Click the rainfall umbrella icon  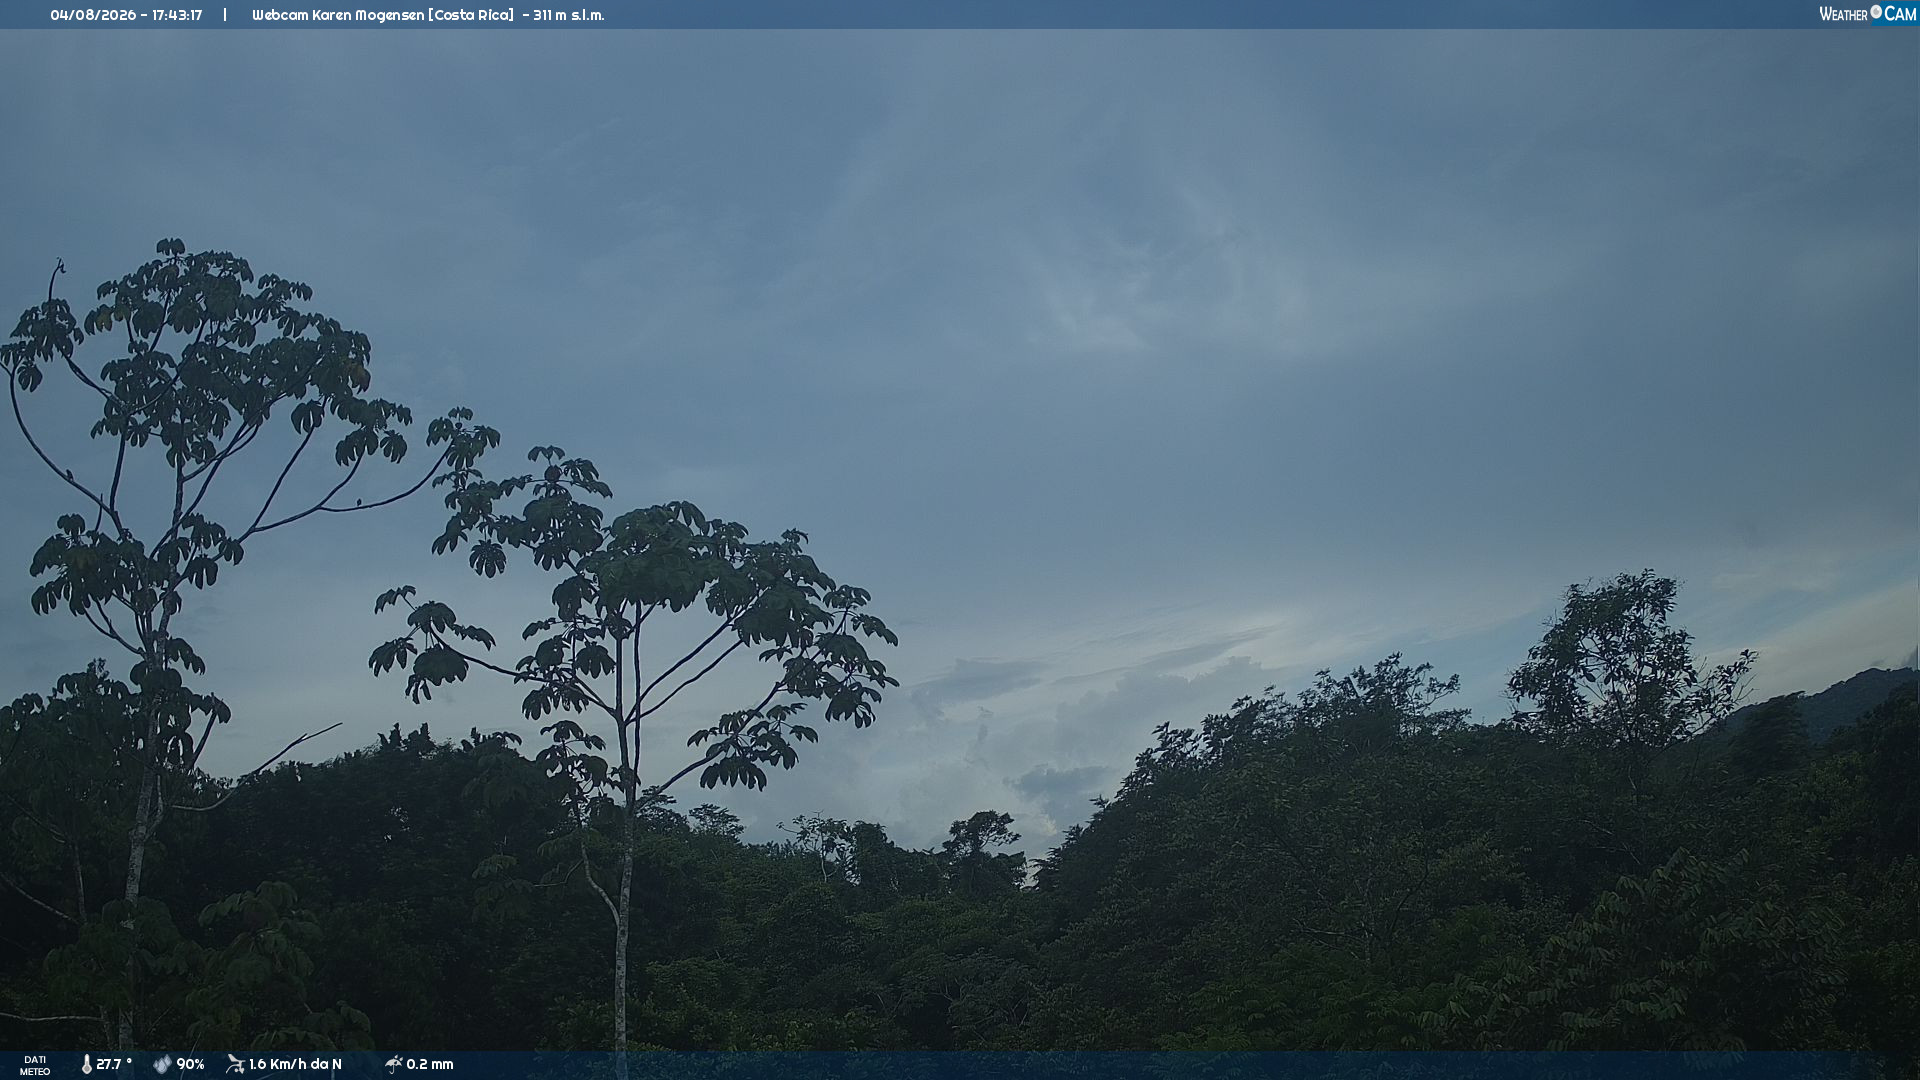(x=393, y=1064)
